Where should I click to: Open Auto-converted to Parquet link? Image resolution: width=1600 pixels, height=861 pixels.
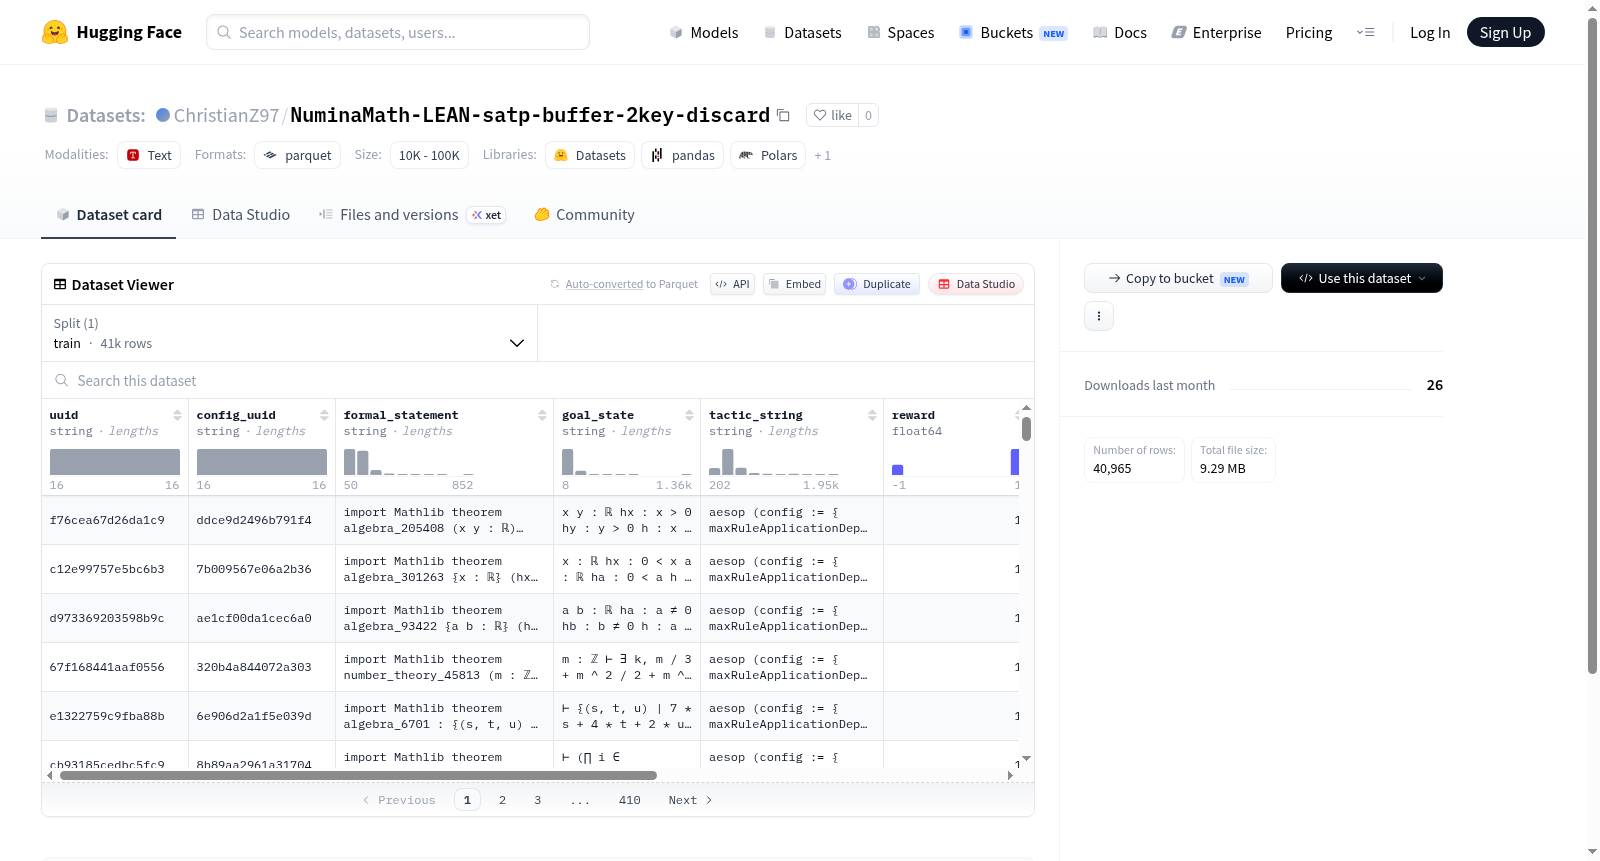tap(631, 284)
